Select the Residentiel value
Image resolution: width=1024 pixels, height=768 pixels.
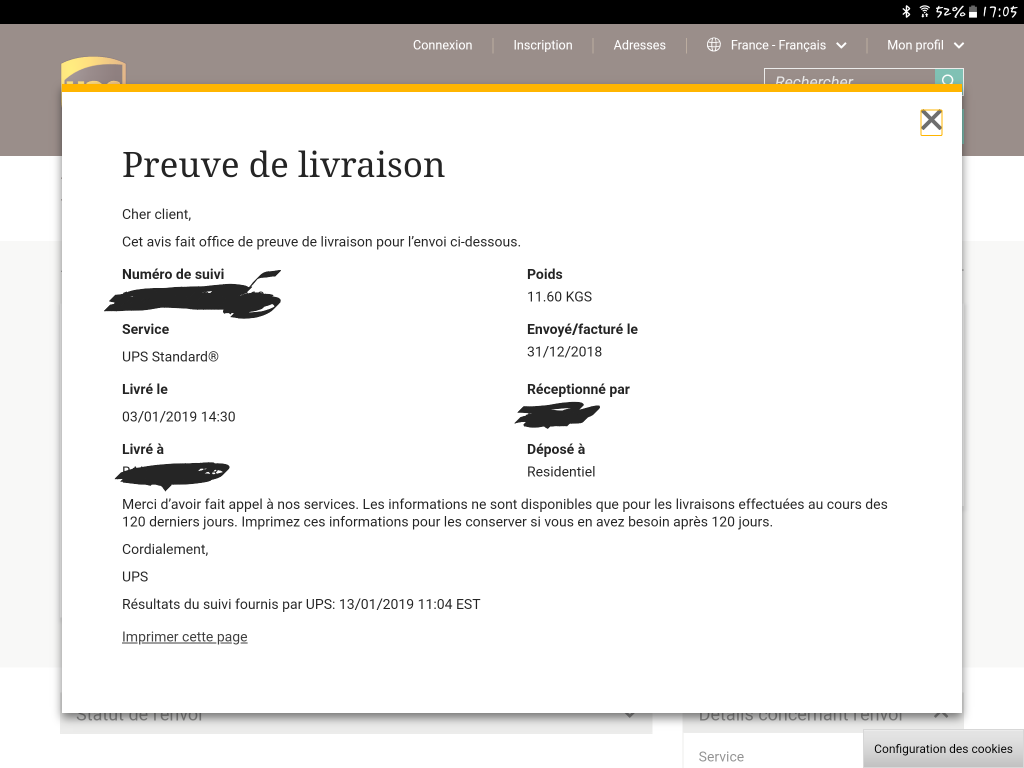click(561, 472)
